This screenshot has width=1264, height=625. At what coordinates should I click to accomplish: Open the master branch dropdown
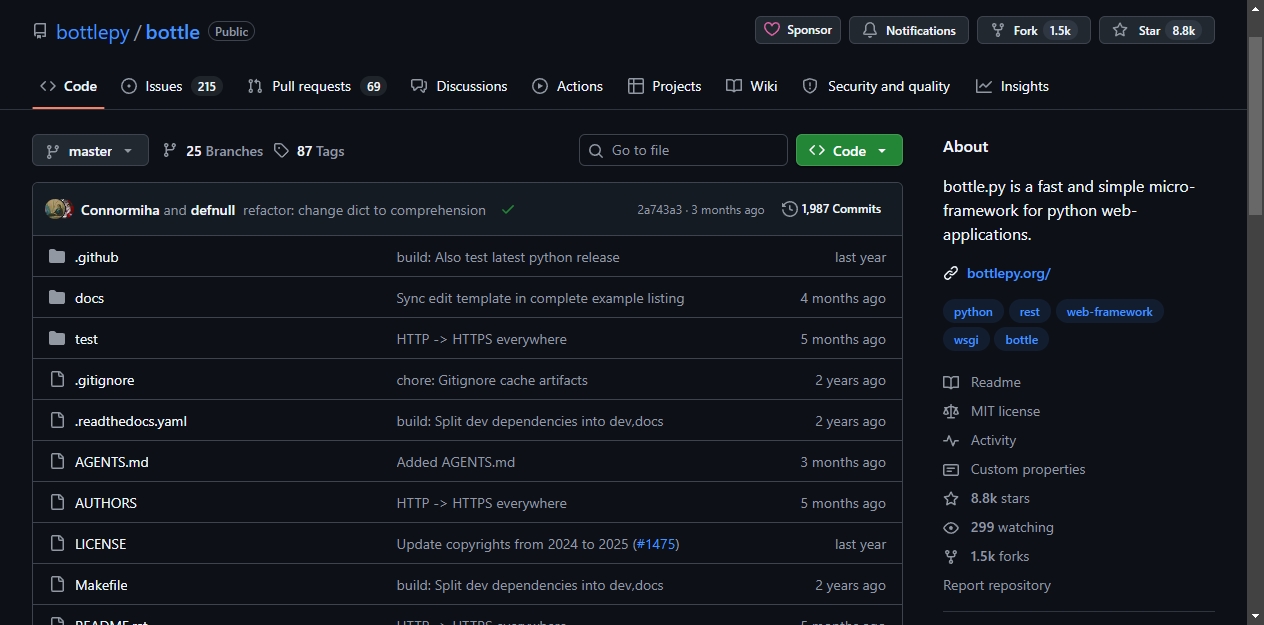(x=90, y=150)
